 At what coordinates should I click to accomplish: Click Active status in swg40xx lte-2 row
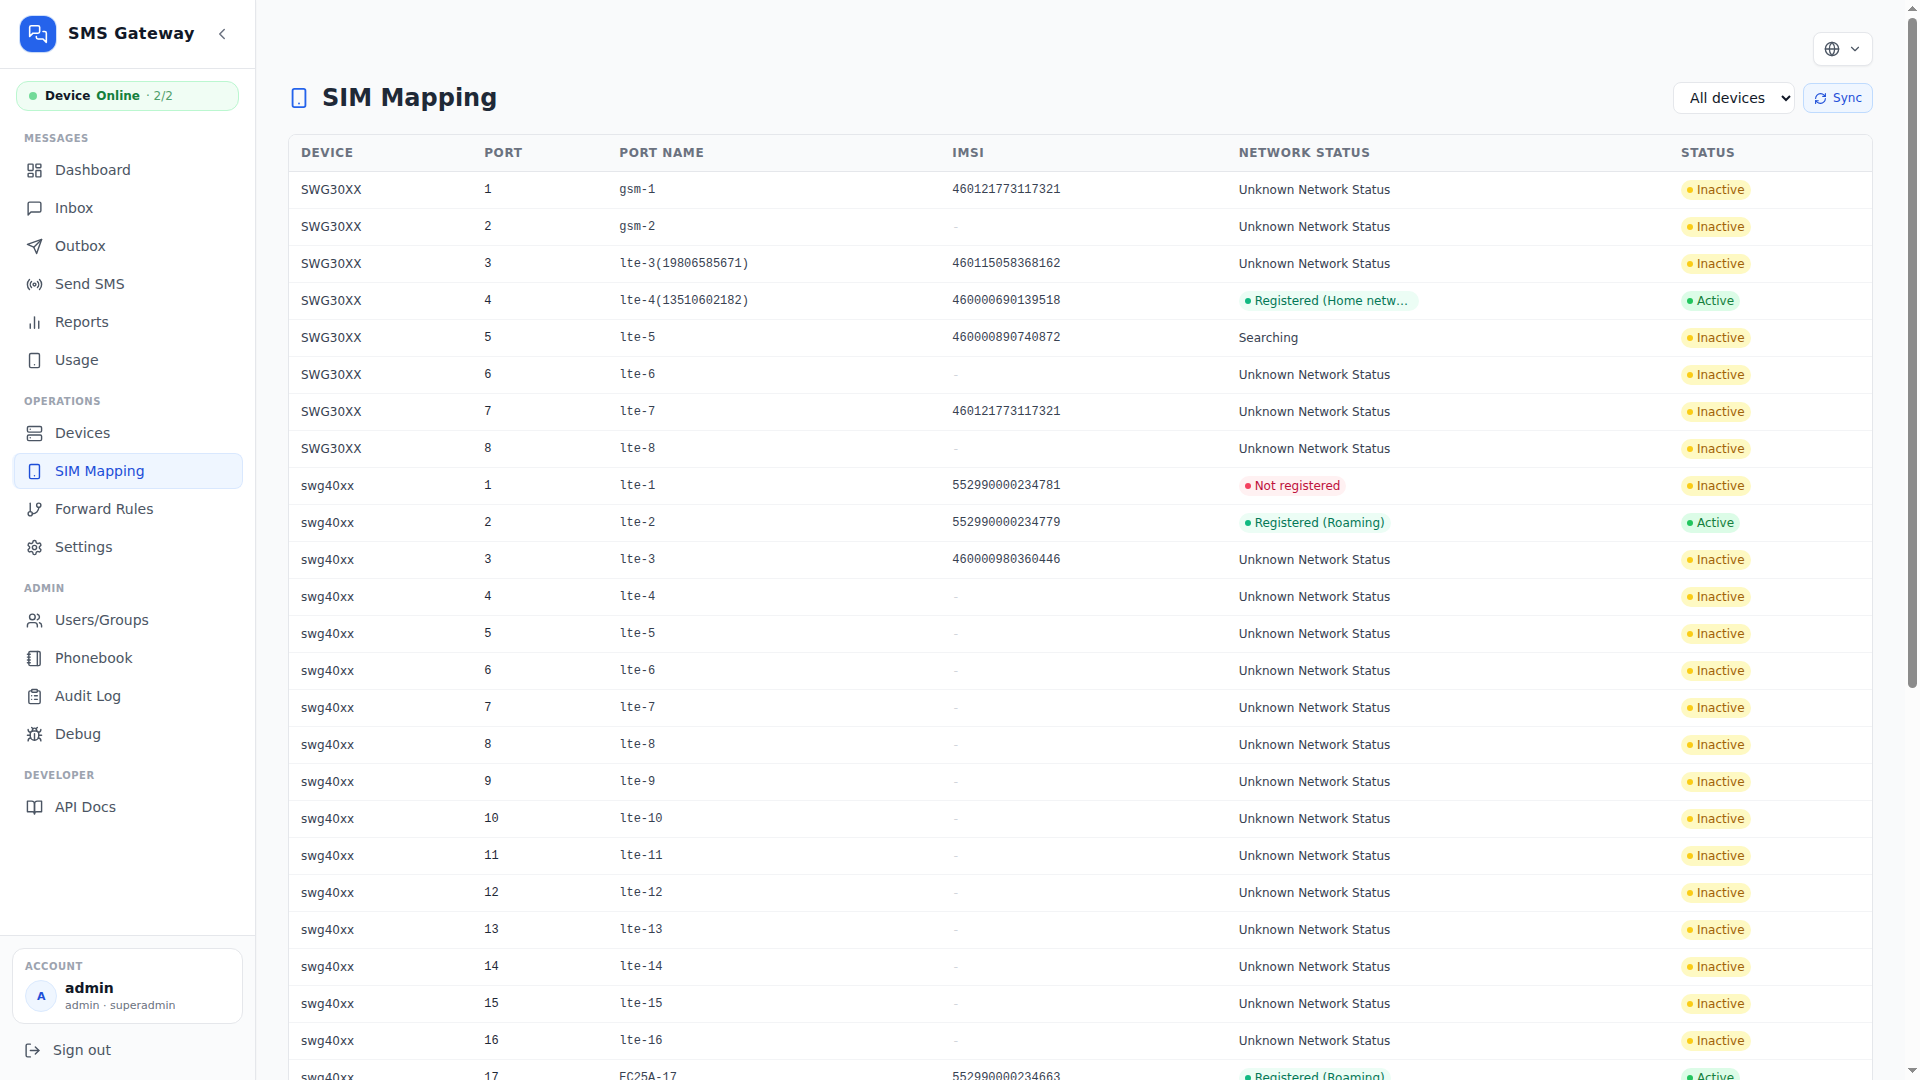pyautogui.click(x=1710, y=523)
